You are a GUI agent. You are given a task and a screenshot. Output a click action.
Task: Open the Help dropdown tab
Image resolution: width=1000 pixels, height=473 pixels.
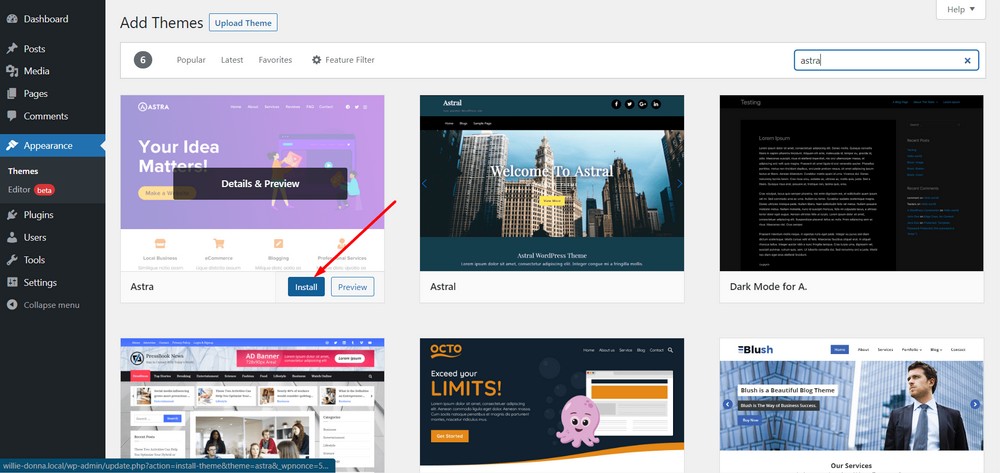961,10
